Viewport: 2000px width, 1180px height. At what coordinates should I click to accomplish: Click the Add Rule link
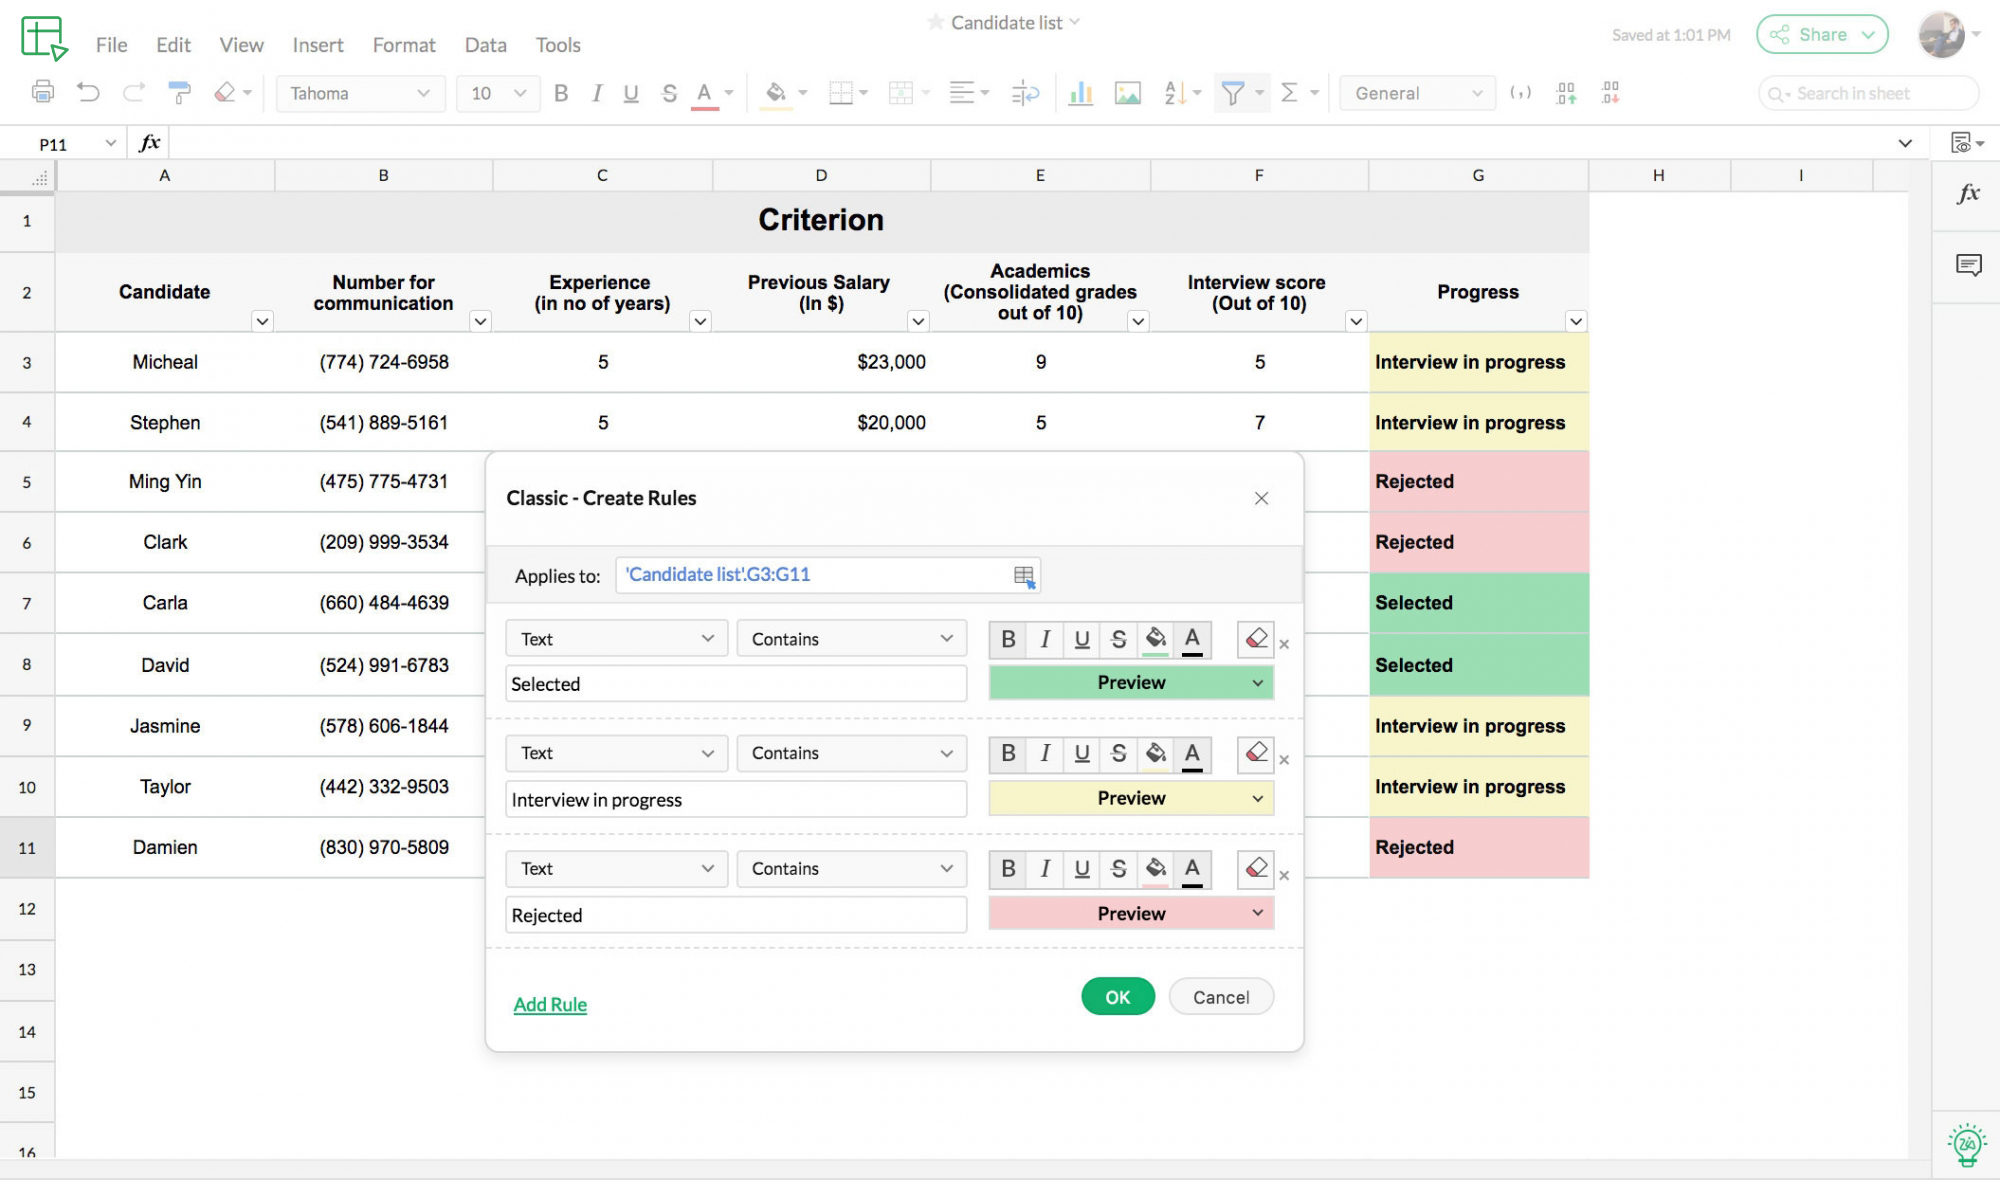tap(549, 1003)
